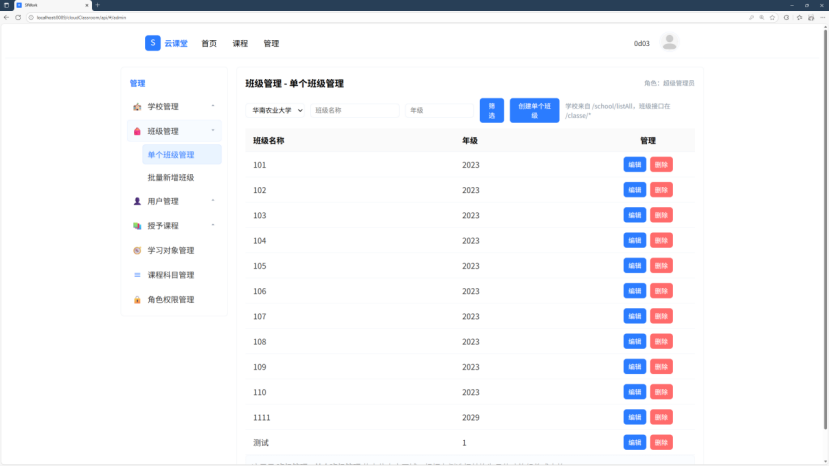Click the 学习对象管理 icon
This screenshot has width=830, height=467.
137,250
